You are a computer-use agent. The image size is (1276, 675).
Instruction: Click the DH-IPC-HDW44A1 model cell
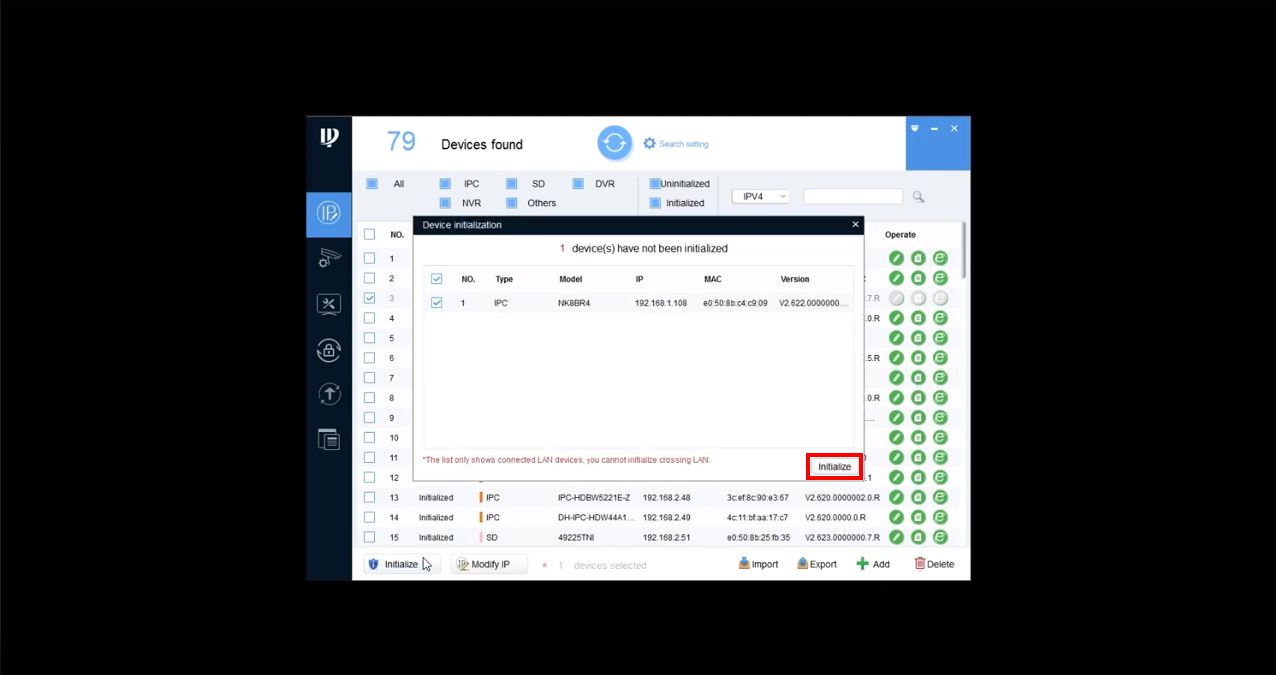click(595, 517)
